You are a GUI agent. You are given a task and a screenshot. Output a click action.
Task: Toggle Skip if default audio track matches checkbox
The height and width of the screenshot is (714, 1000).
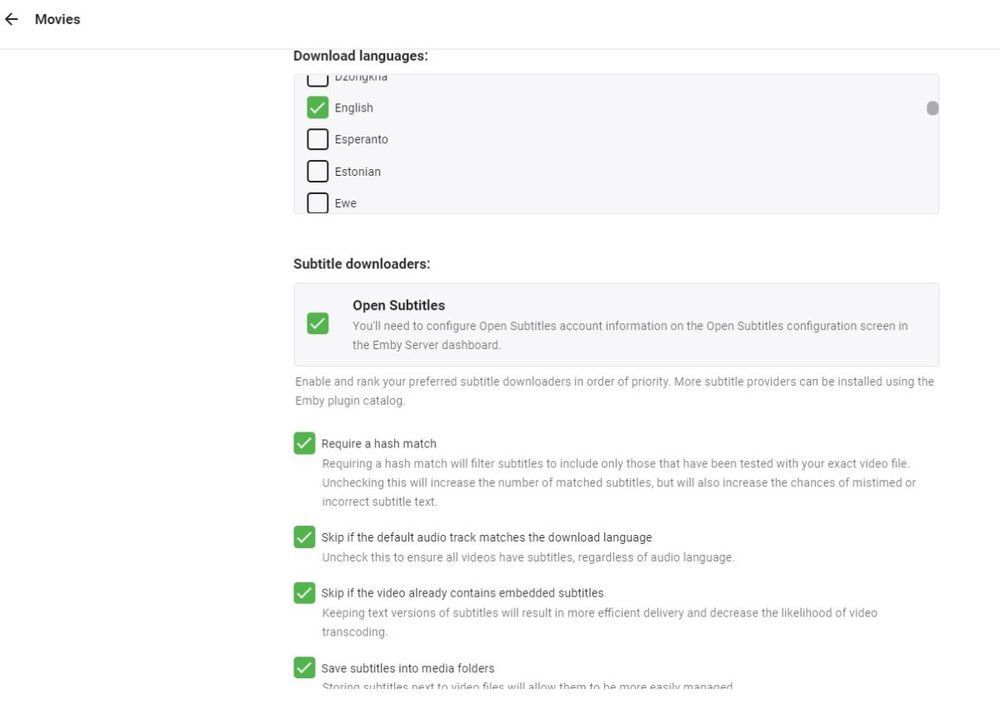tap(305, 537)
